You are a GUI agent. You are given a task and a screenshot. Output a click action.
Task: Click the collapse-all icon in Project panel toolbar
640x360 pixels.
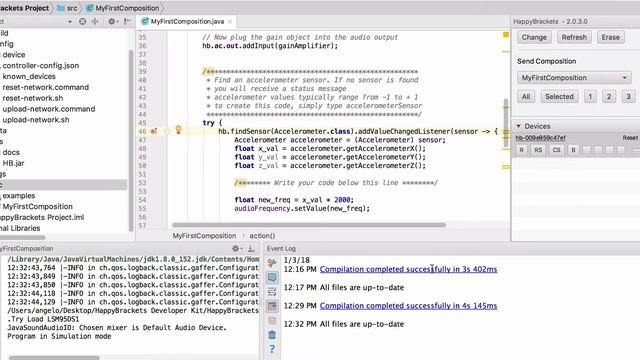click(95, 21)
